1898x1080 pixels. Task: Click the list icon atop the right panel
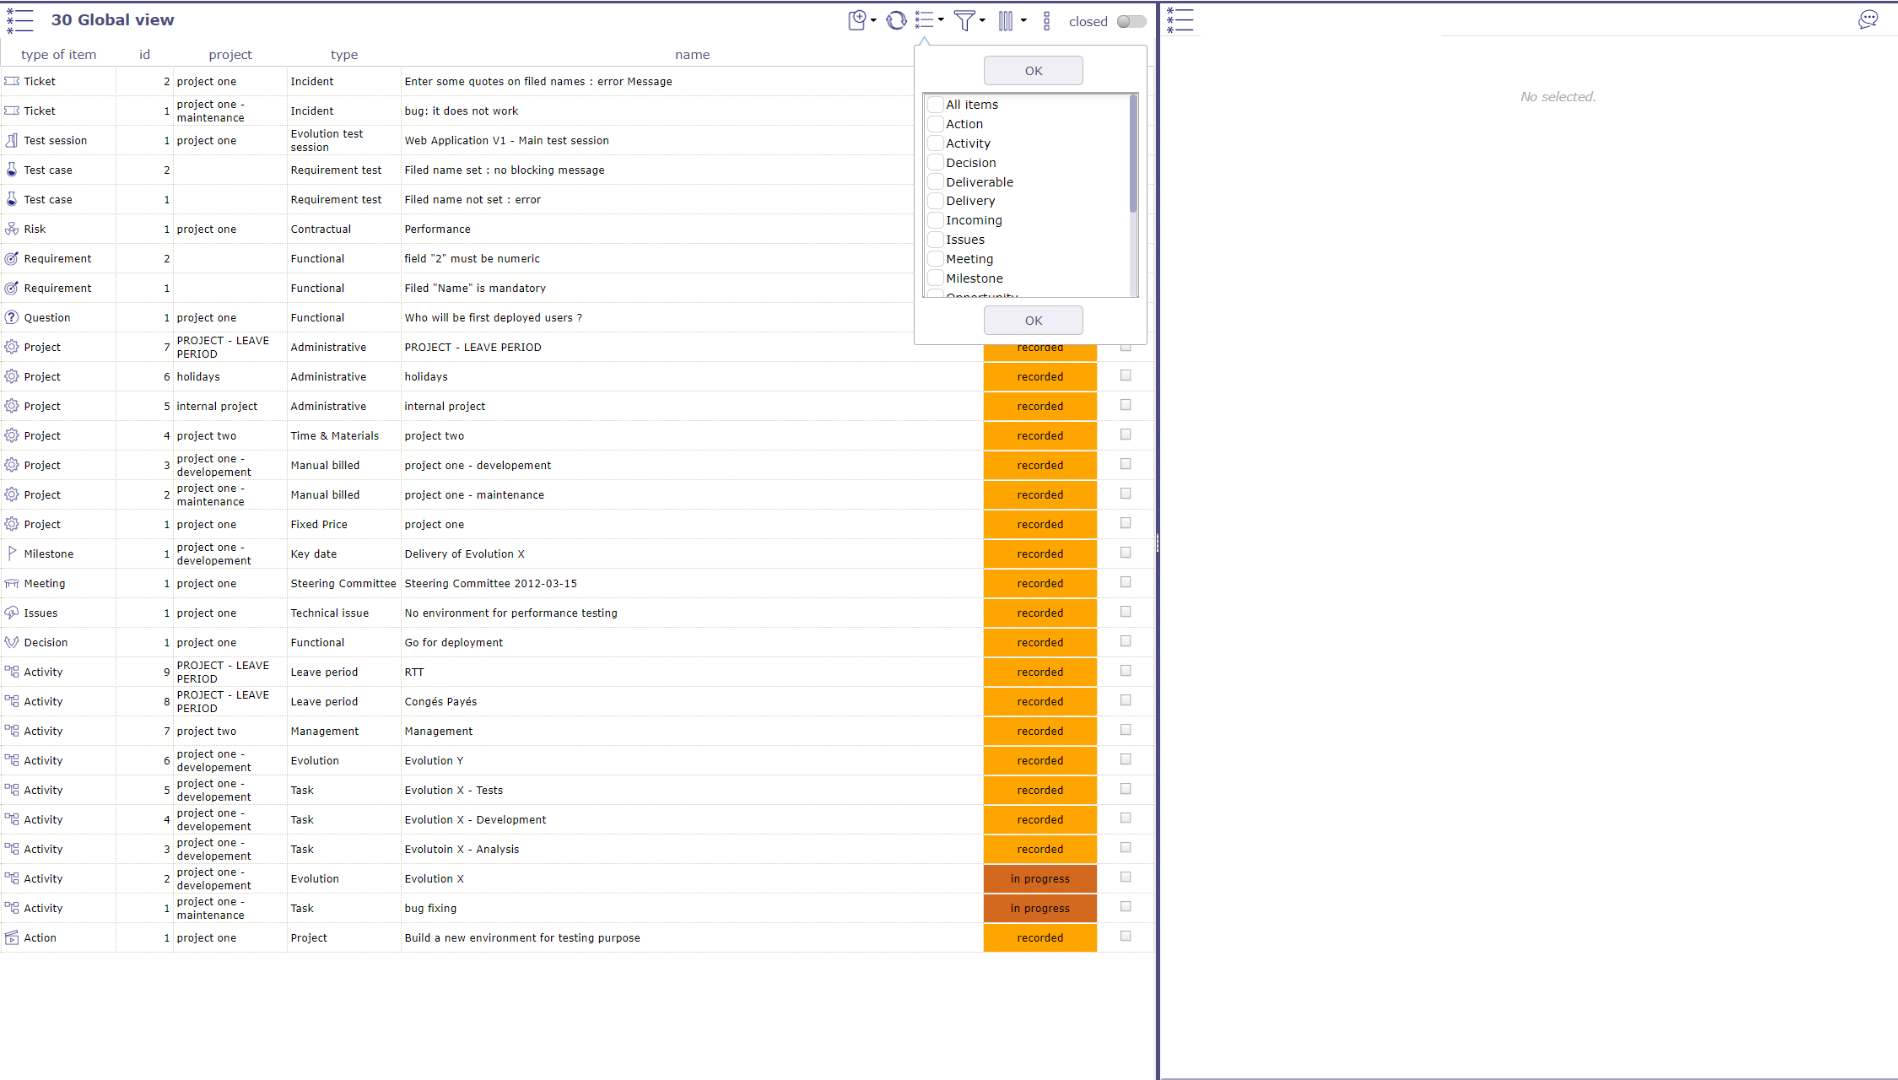(1180, 21)
